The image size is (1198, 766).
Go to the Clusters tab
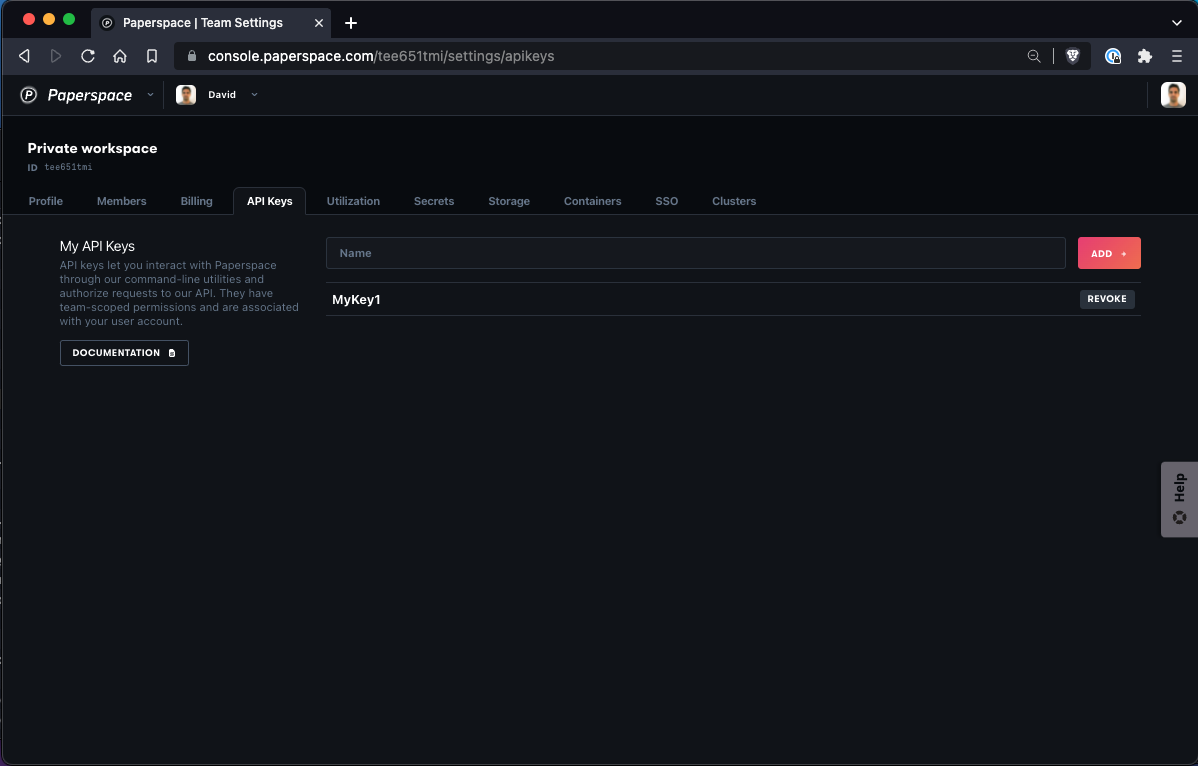pyautogui.click(x=734, y=201)
